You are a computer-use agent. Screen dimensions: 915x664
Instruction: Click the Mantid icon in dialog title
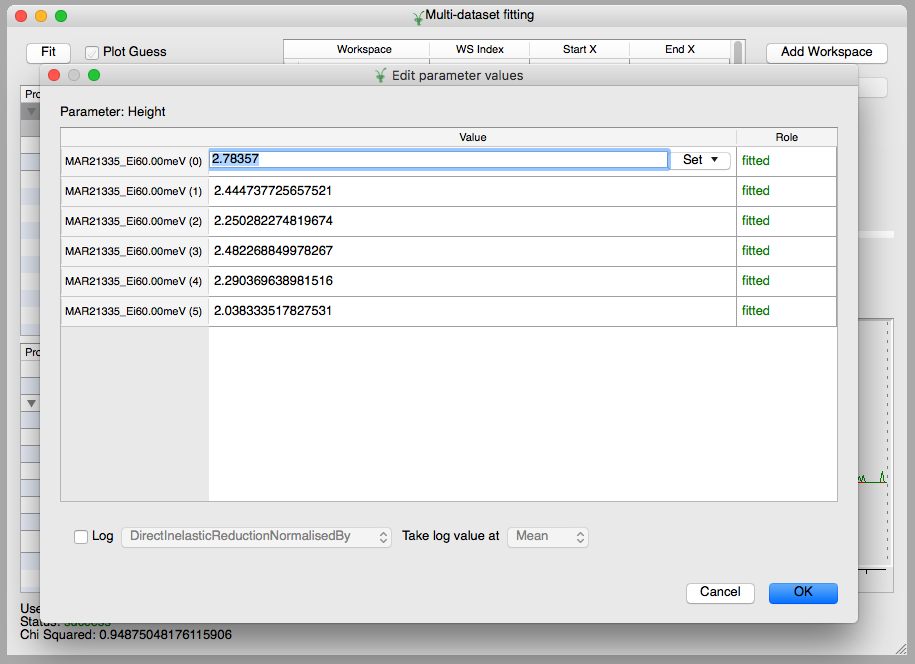[380, 75]
